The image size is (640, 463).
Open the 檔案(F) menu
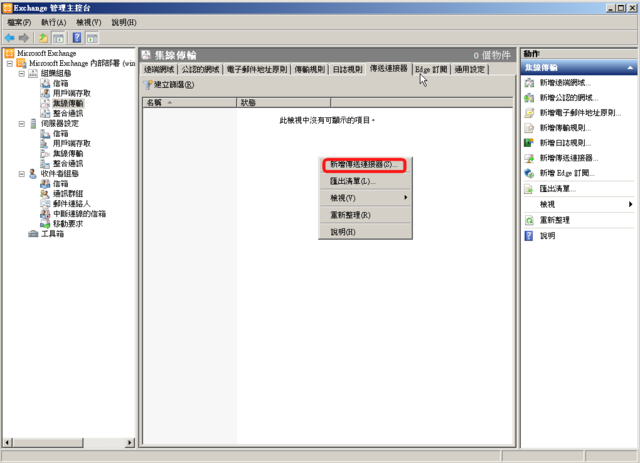[x=19, y=22]
